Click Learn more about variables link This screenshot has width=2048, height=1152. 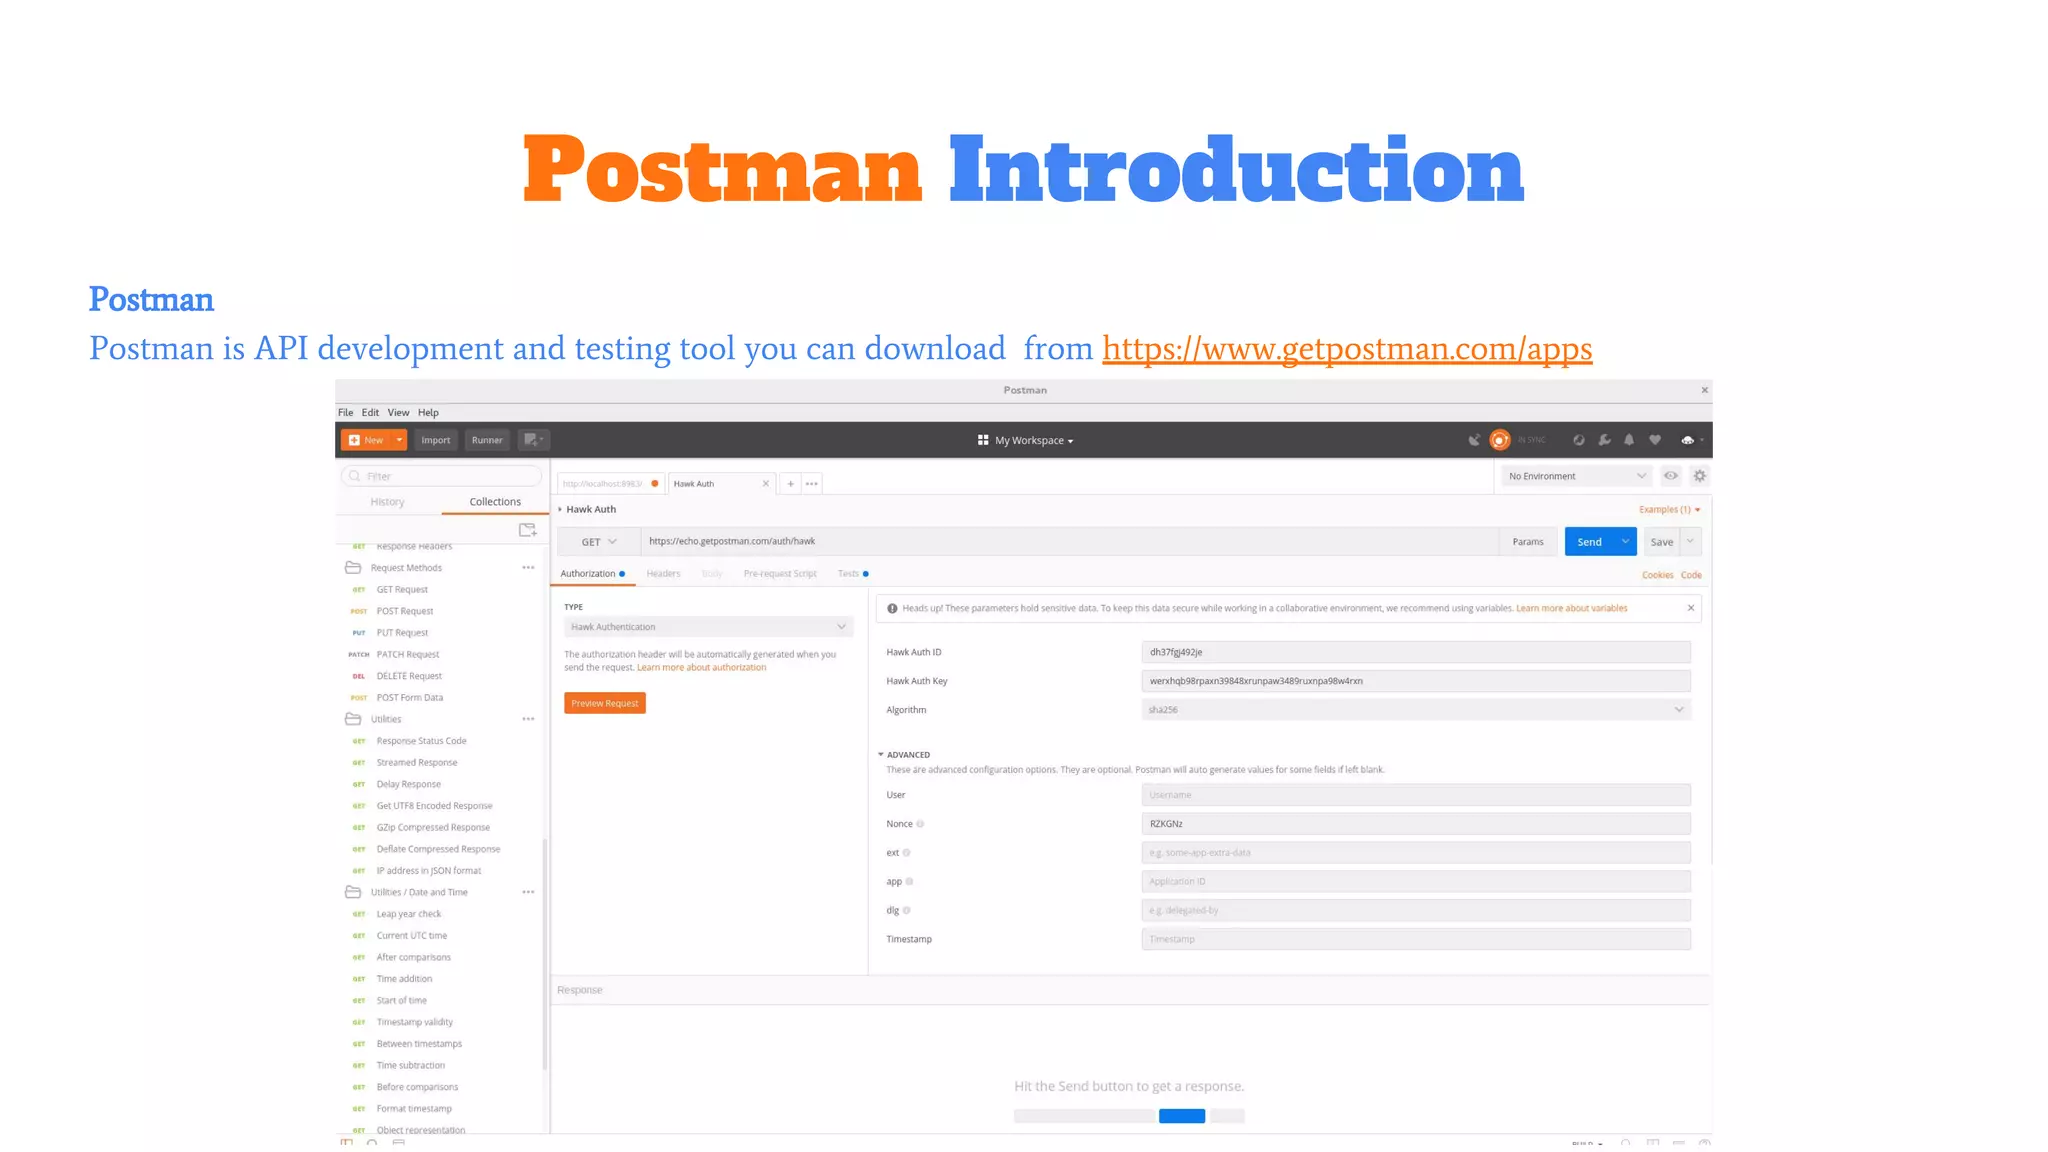point(1571,608)
